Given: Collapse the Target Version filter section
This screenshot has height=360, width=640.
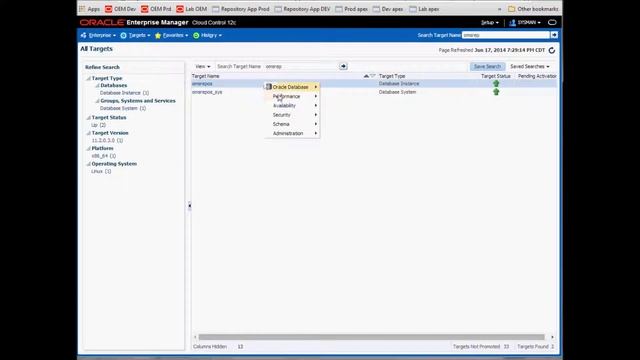Looking at the screenshot, I should 88,133.
